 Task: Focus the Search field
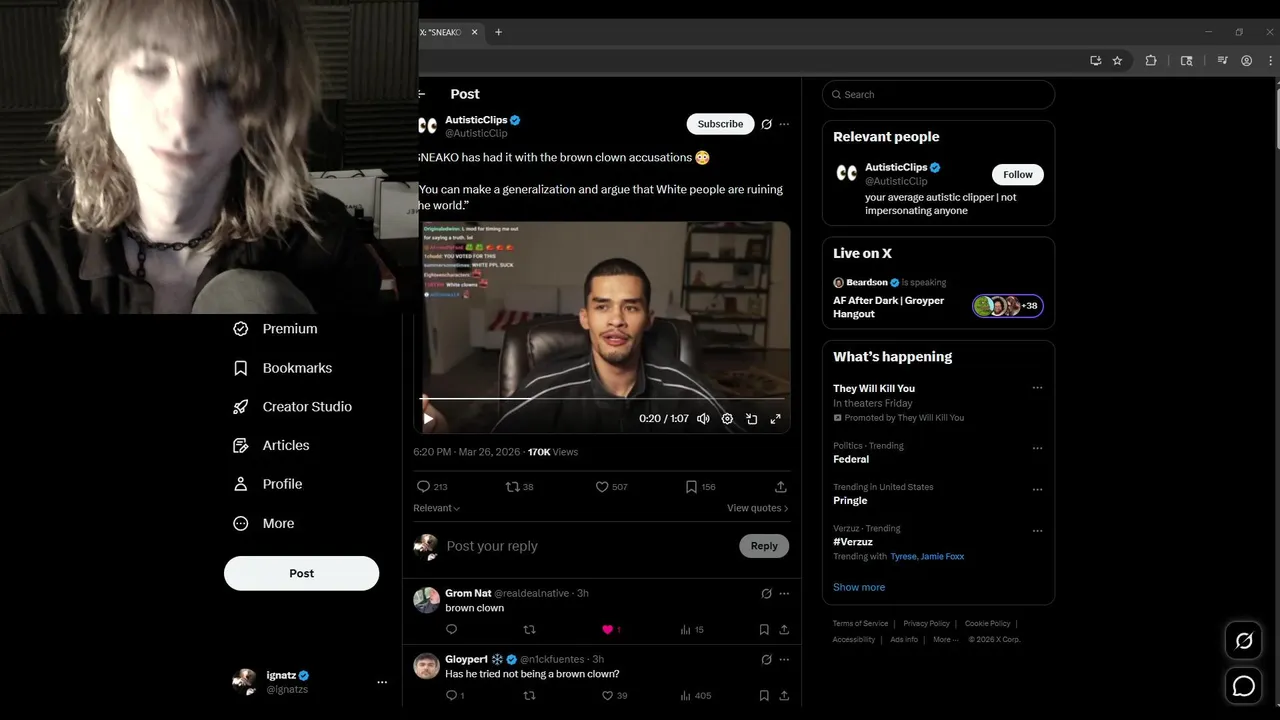938,95
